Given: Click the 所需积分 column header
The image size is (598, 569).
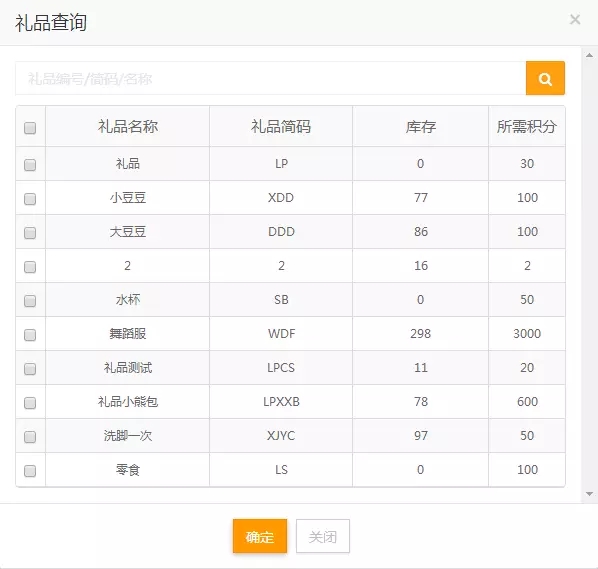Looking at the screenshot, I should [527, 126].
